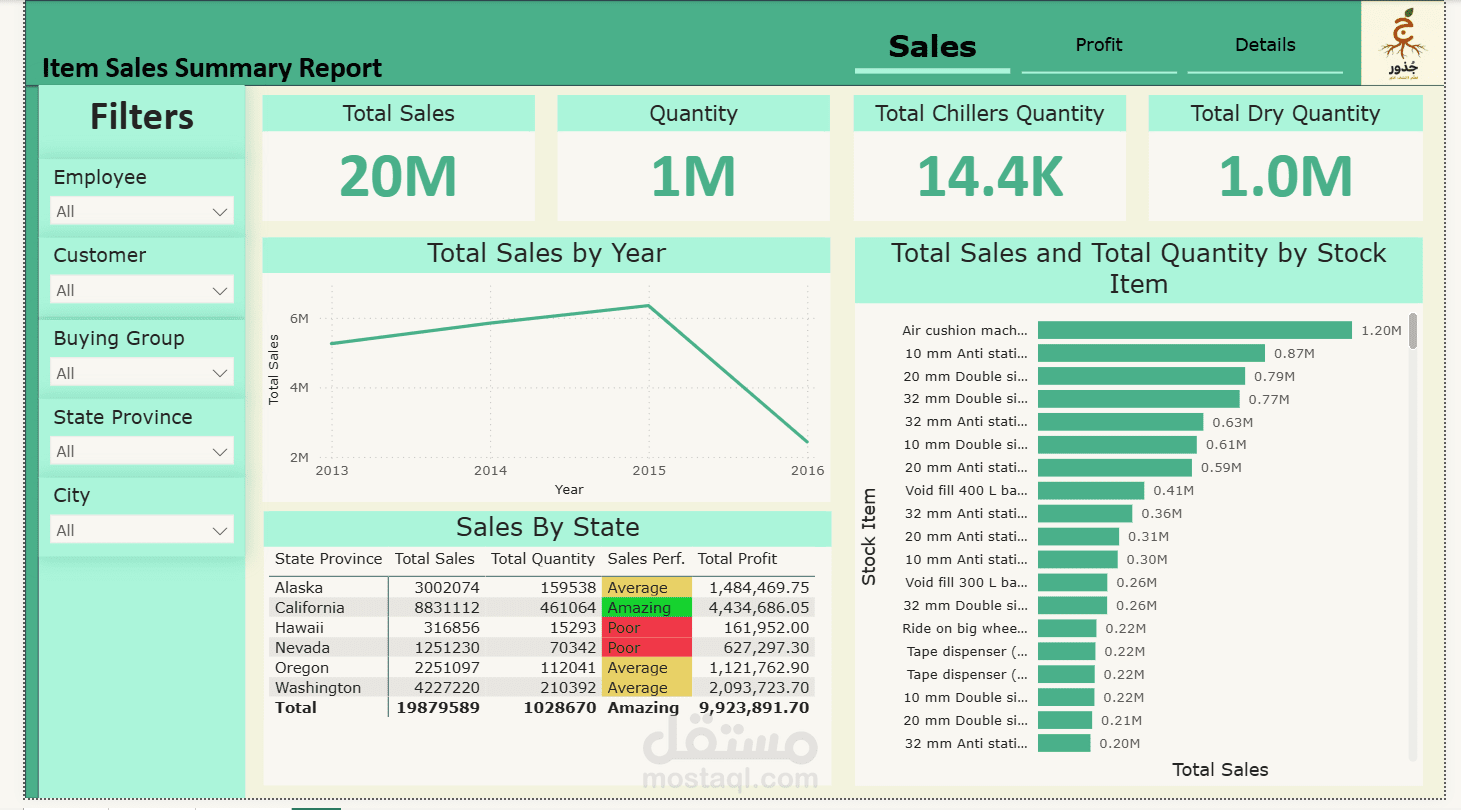Click the red Poor cell for Nevada
1461x810 pixels.
(x=647, y=648)
